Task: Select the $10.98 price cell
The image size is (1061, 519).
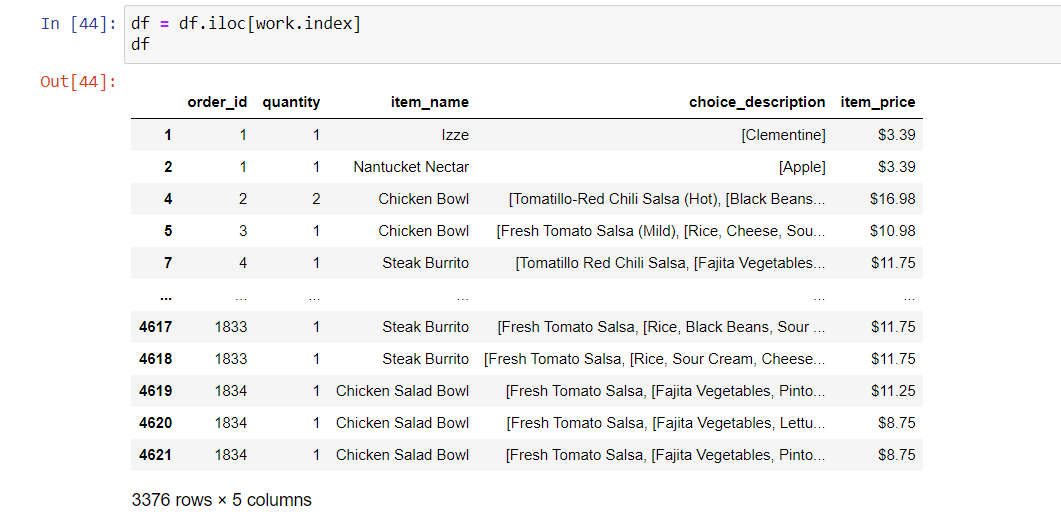Action: click(892, 231)
